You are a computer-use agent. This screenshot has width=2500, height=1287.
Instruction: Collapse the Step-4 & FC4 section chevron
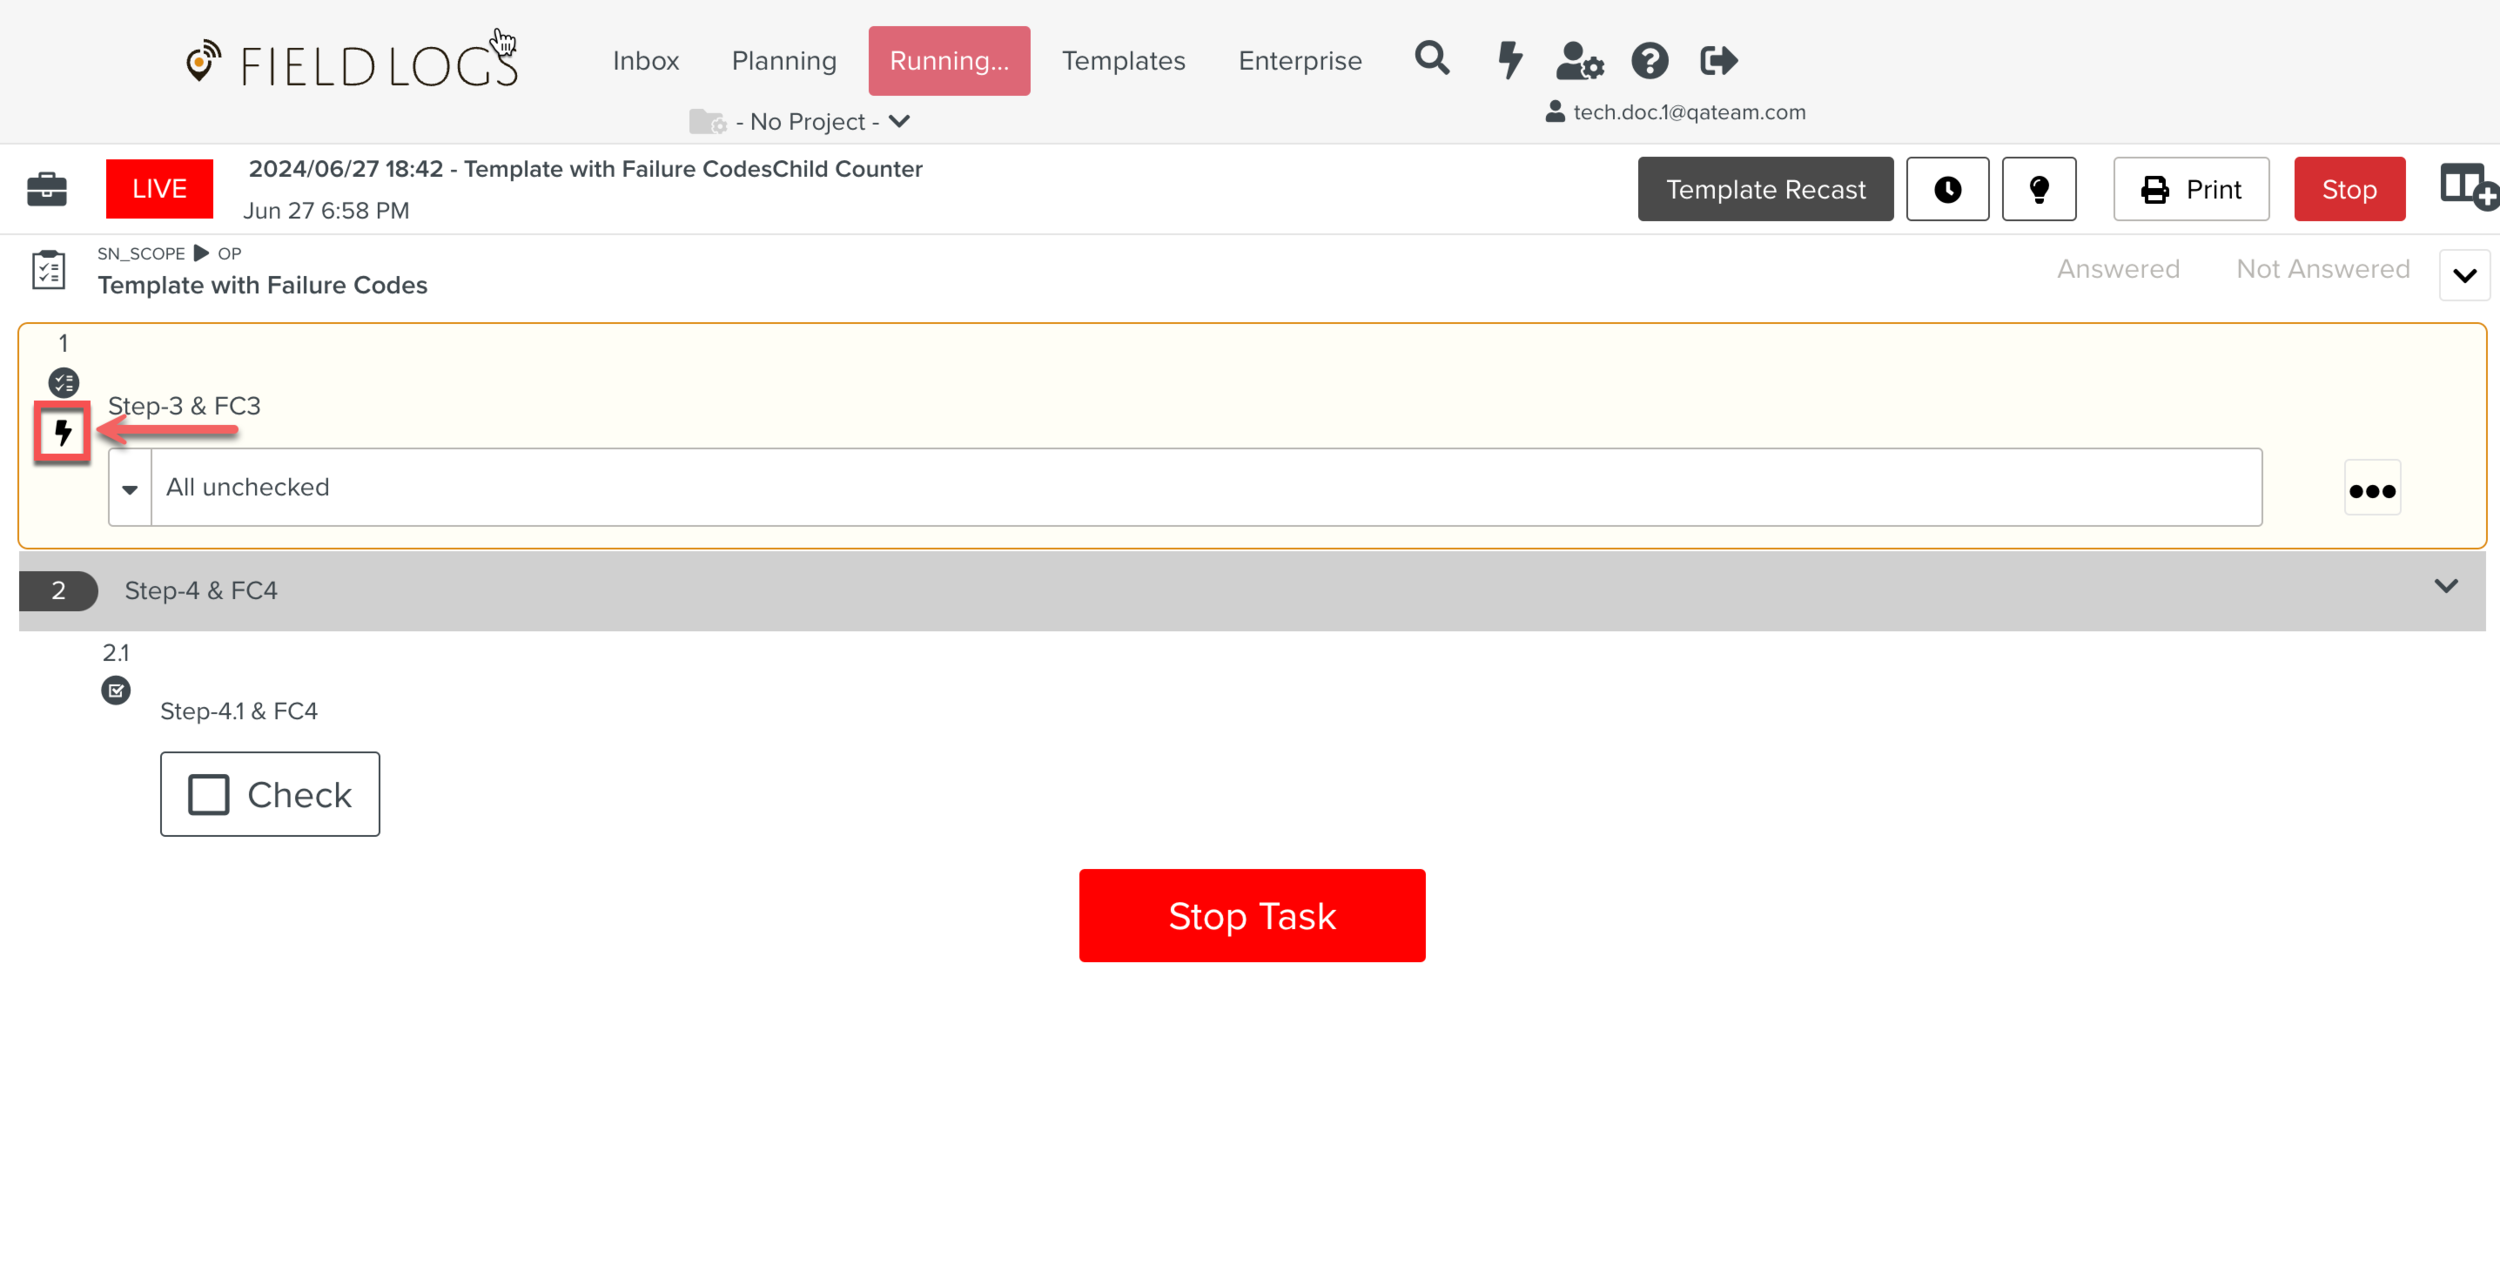2445,587
